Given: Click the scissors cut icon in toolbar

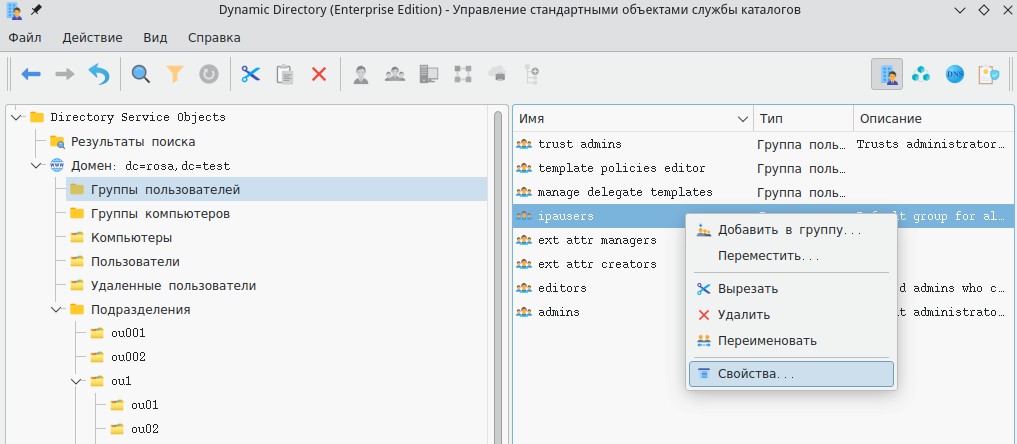Looking at the screenshot, I should [x=250, y=74].
